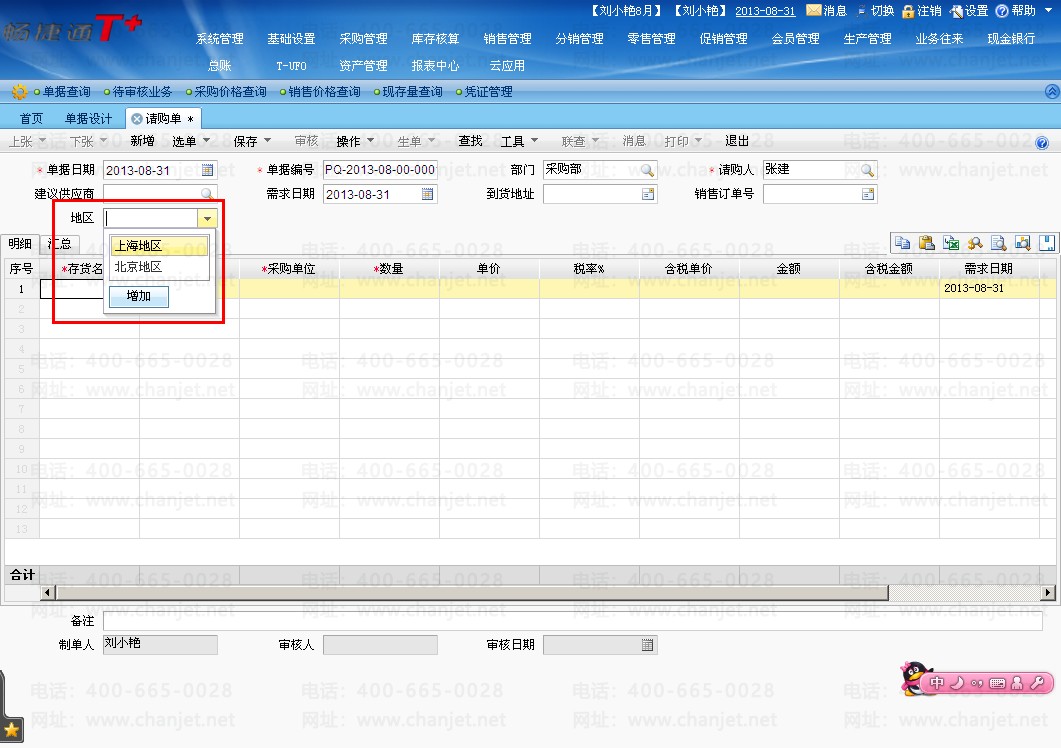The height and width of the screenshot is (748, 1061).
Task: Click the collapse chevron icon at right of shortcut bar
Action: coord(1052,91)
